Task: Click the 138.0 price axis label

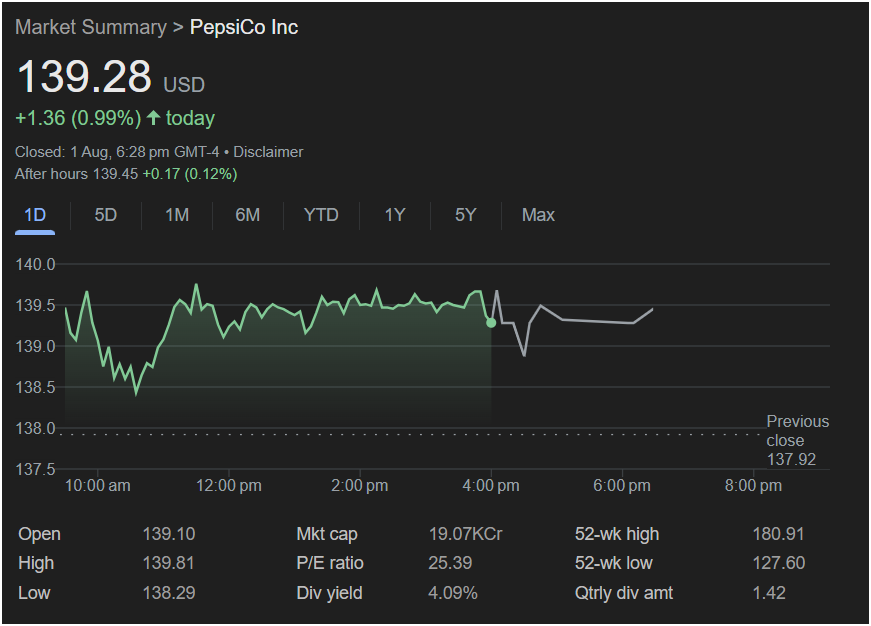Action: coord(36,429)
